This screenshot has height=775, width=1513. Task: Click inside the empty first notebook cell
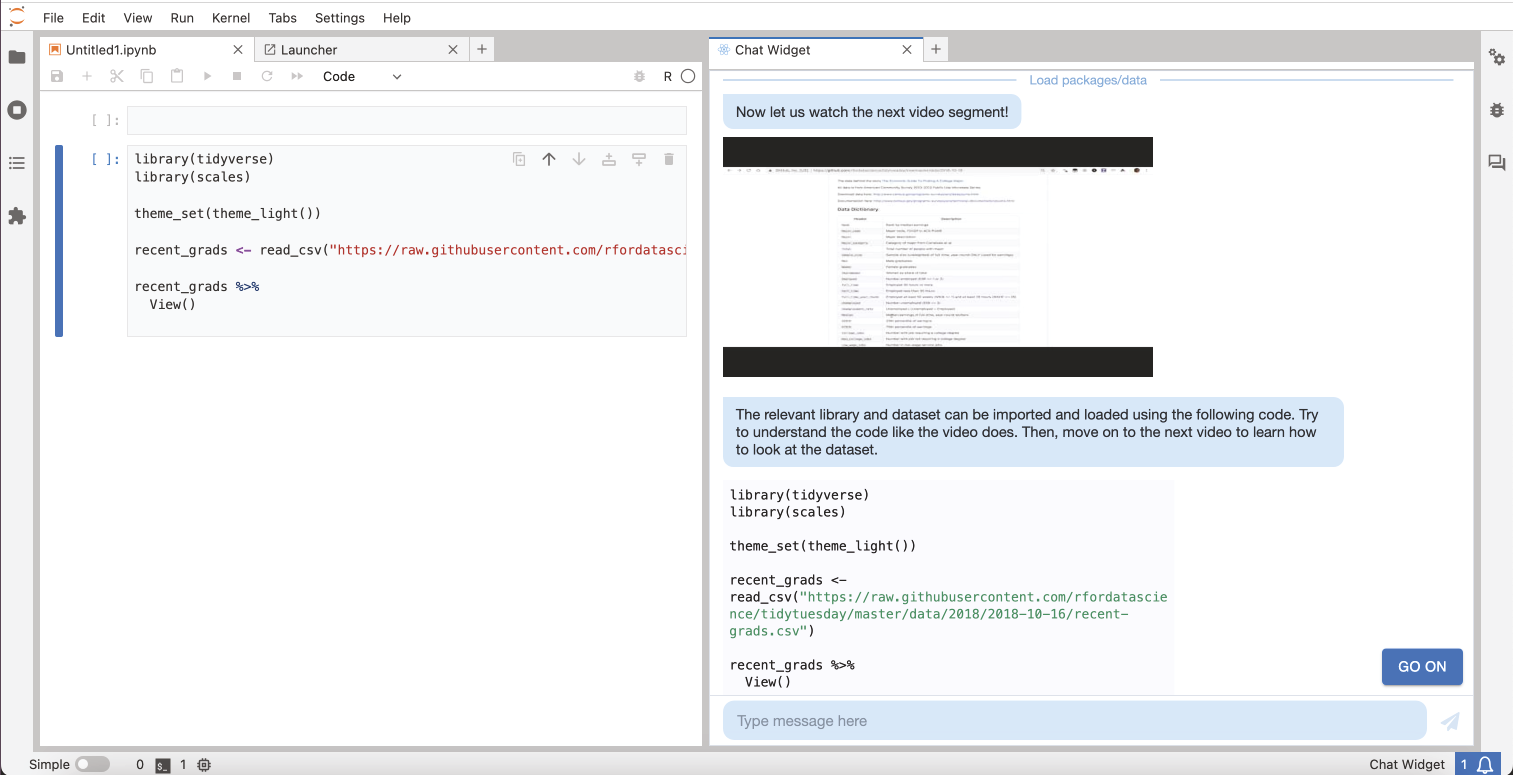pyautogui.click(x=407, y=121)
